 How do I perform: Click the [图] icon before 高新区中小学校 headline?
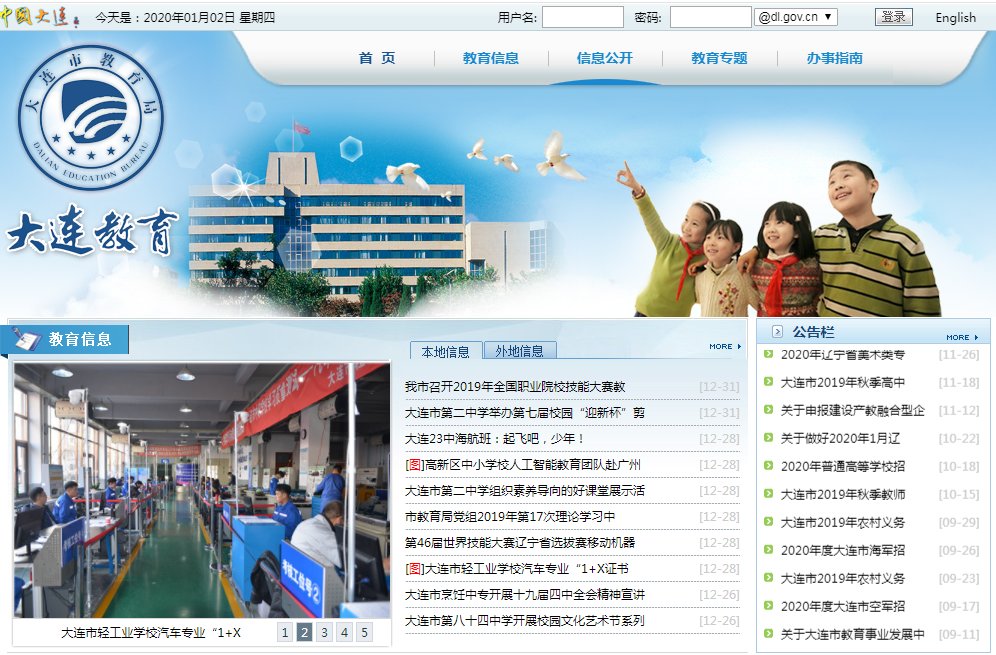coord(414,465)
